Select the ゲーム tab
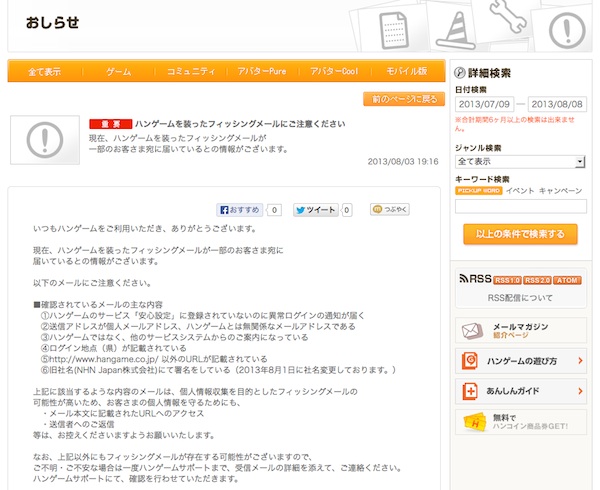Screen dimensions: 600x490 pyautogui.click(x=119, y=71)
